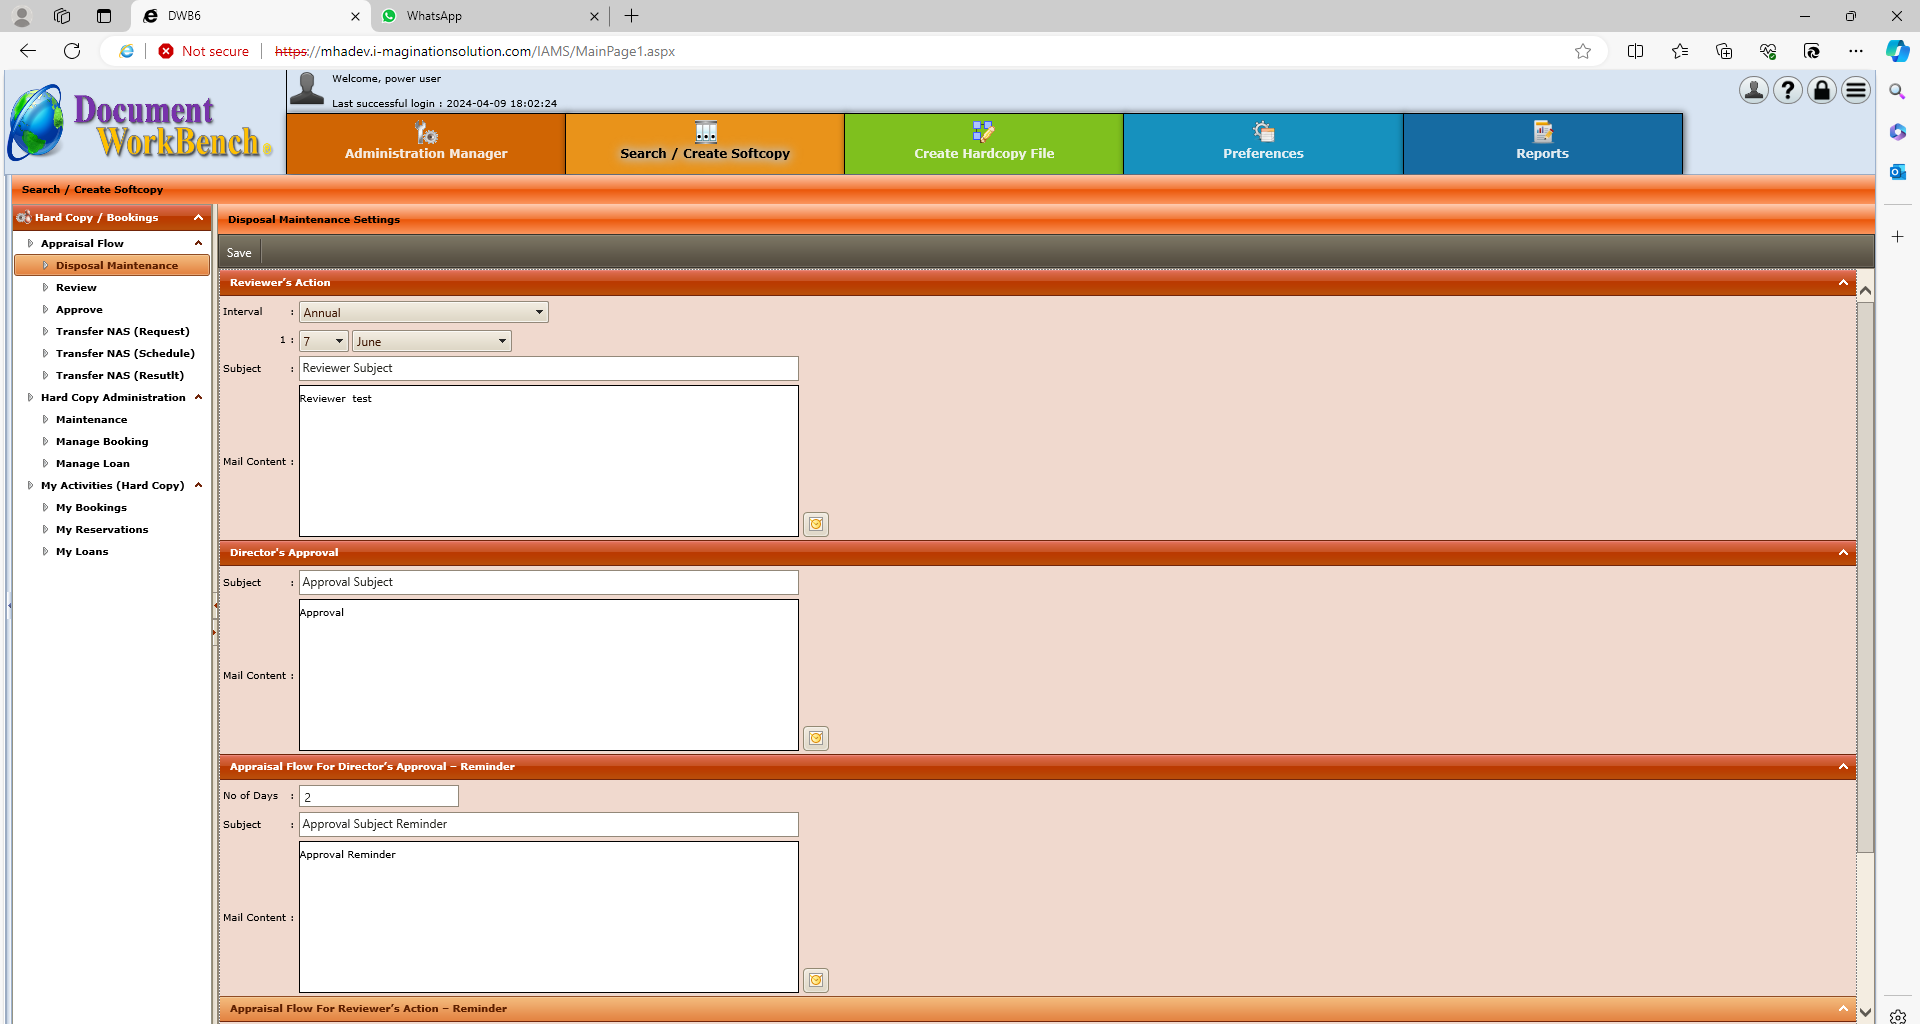Open My Reservations item
This screenshot has height=1024, width=1920.
click(102, 529)
